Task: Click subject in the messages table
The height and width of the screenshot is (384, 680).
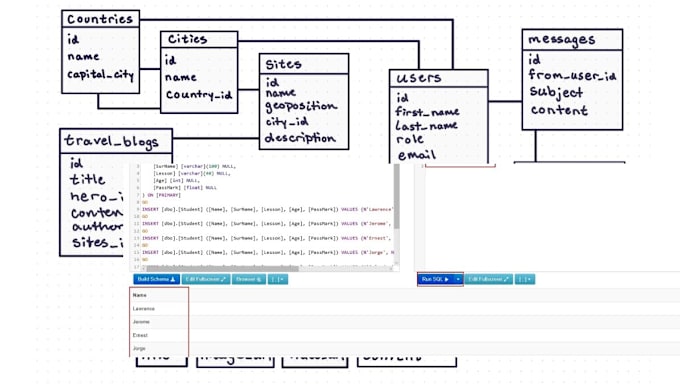Action: point(556,92)
